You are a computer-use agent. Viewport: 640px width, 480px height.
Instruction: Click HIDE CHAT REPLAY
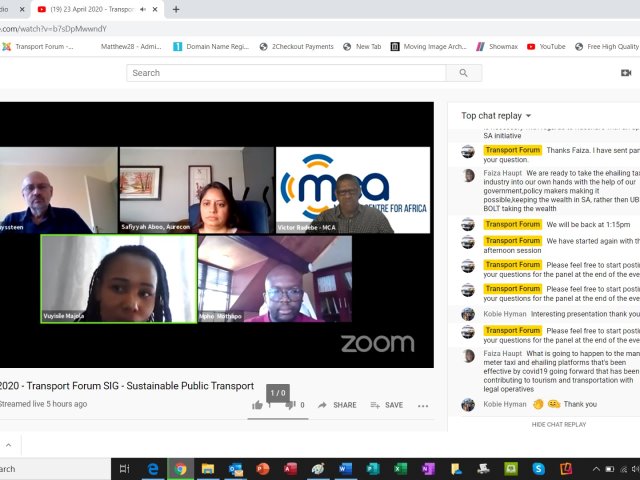(x=559, y=424)
